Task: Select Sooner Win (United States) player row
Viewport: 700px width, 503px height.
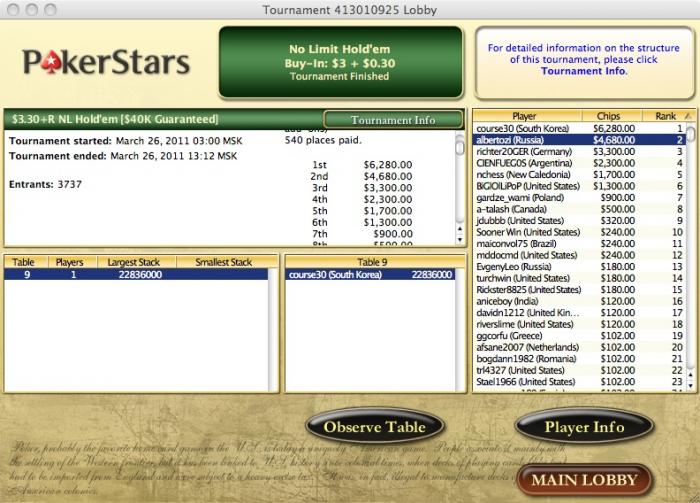Action: click(579, 232)
